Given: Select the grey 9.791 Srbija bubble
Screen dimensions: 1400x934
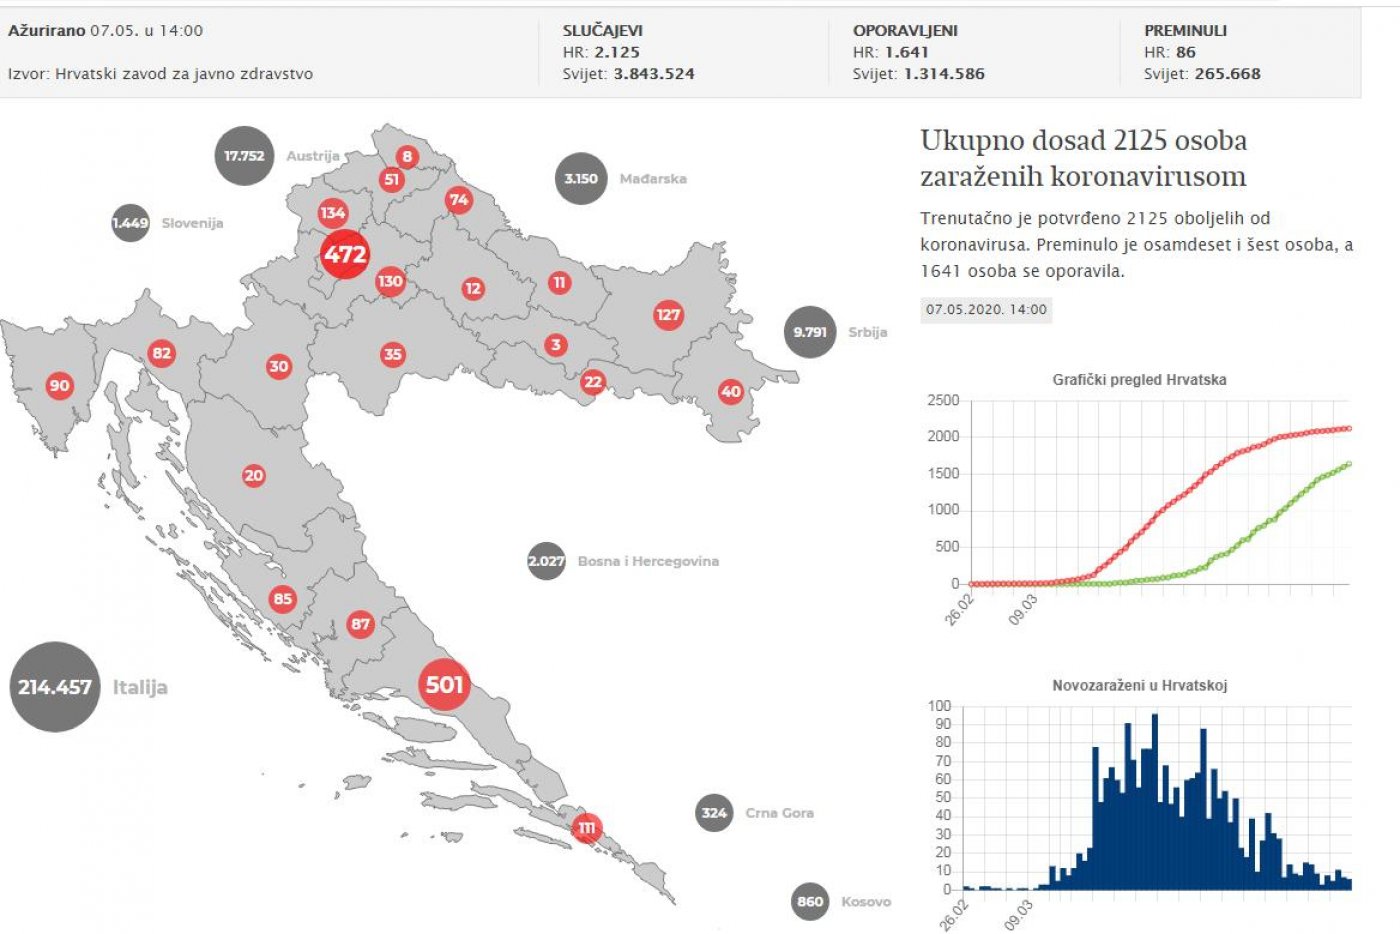Looking at the screenshot, I should pyautogui.click(x=810, y=332).
